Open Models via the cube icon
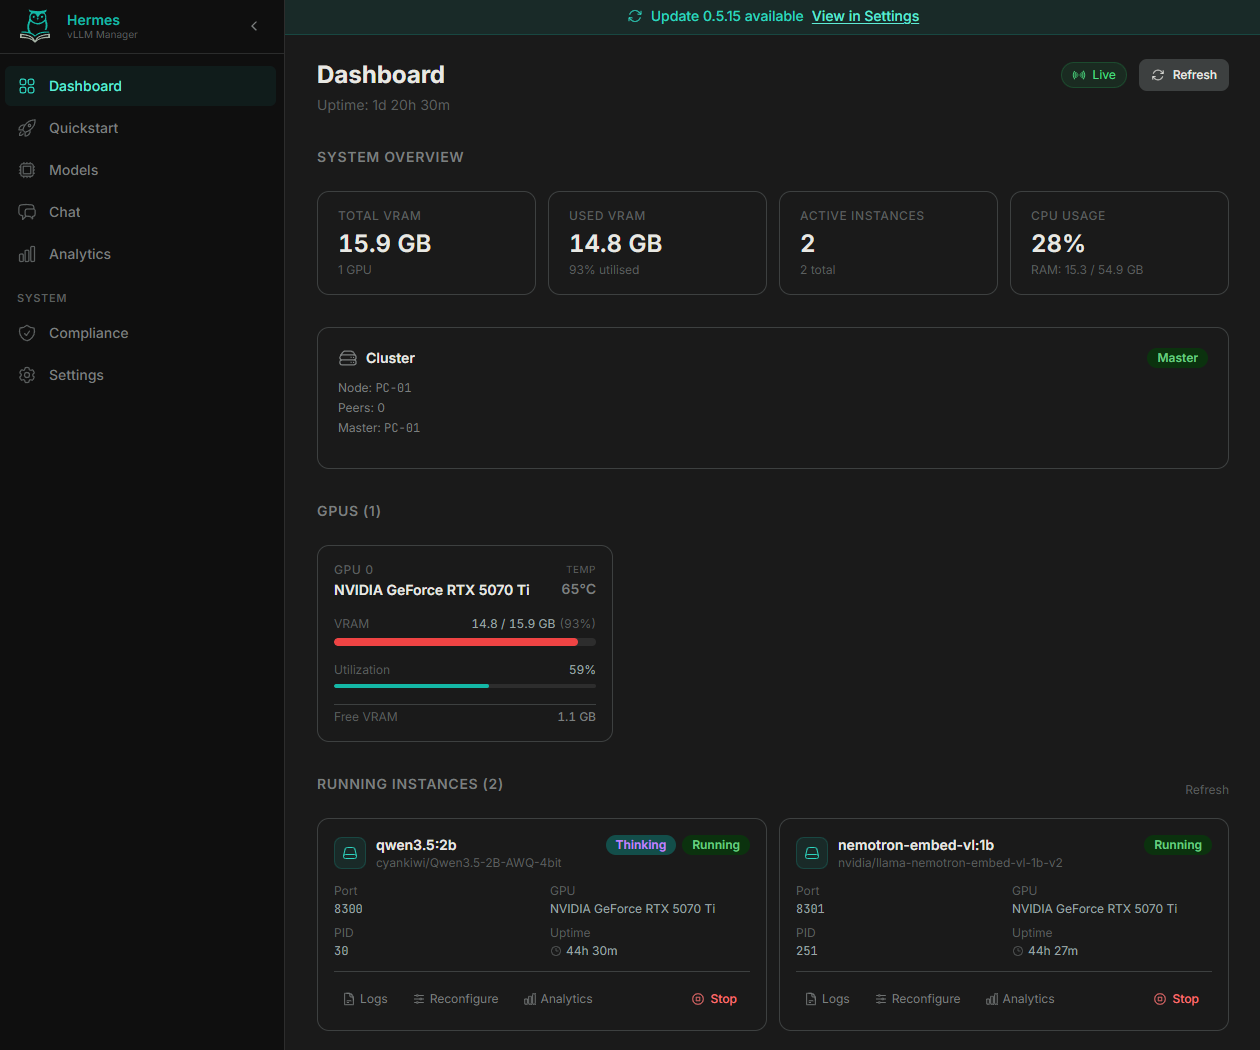 26,170
